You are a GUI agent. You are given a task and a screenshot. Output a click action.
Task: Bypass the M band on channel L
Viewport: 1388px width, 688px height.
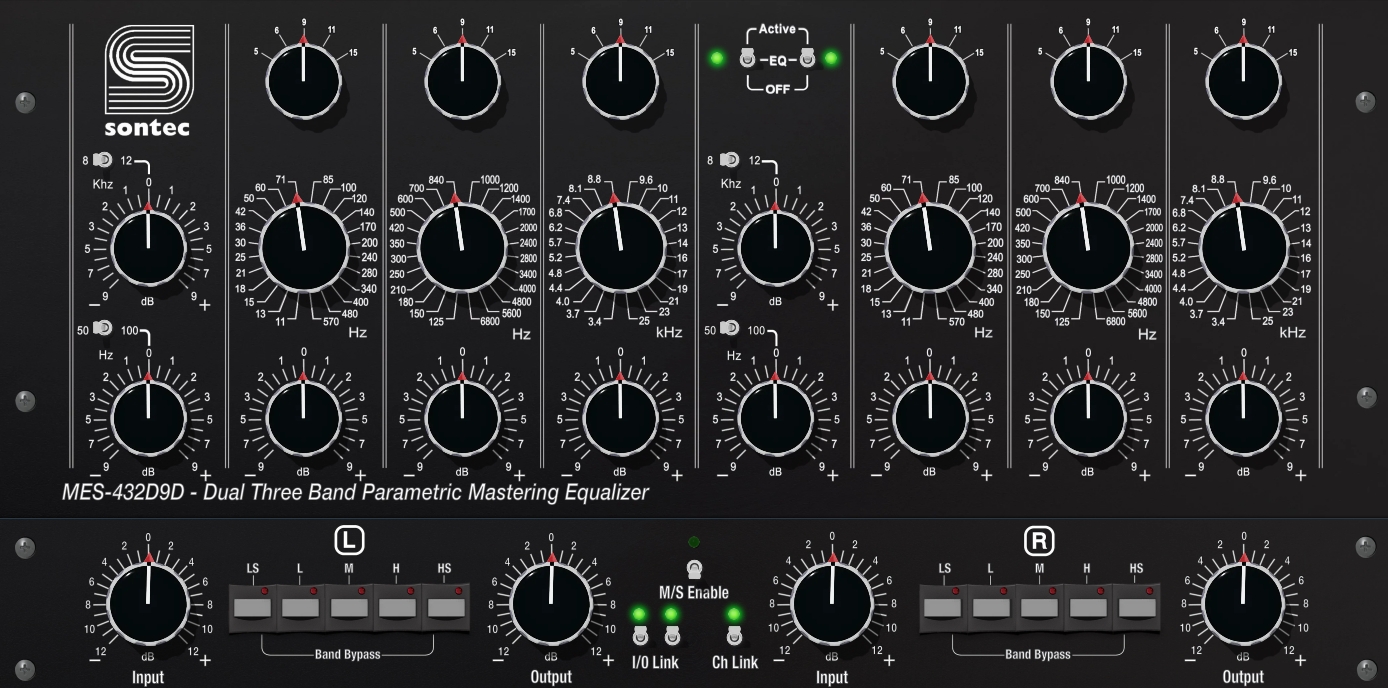pyautogui.click(x=348, y=606)
